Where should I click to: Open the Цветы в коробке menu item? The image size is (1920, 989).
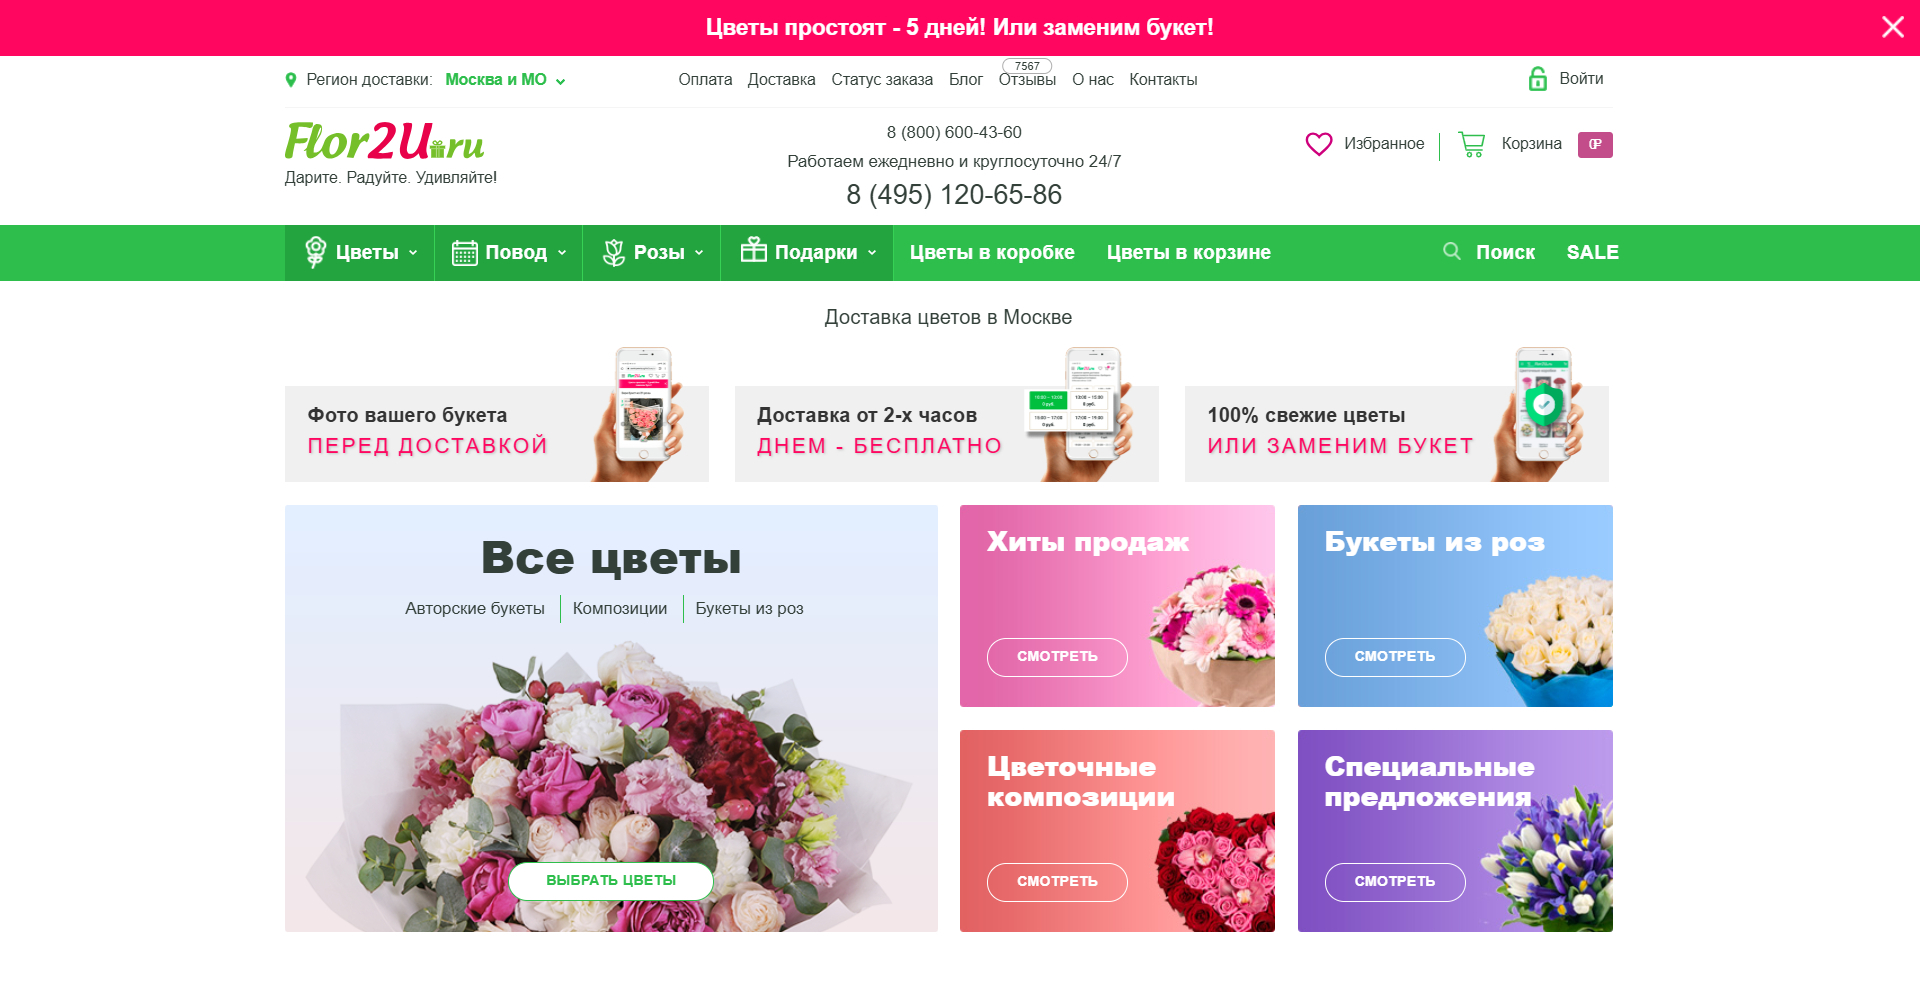992,253
